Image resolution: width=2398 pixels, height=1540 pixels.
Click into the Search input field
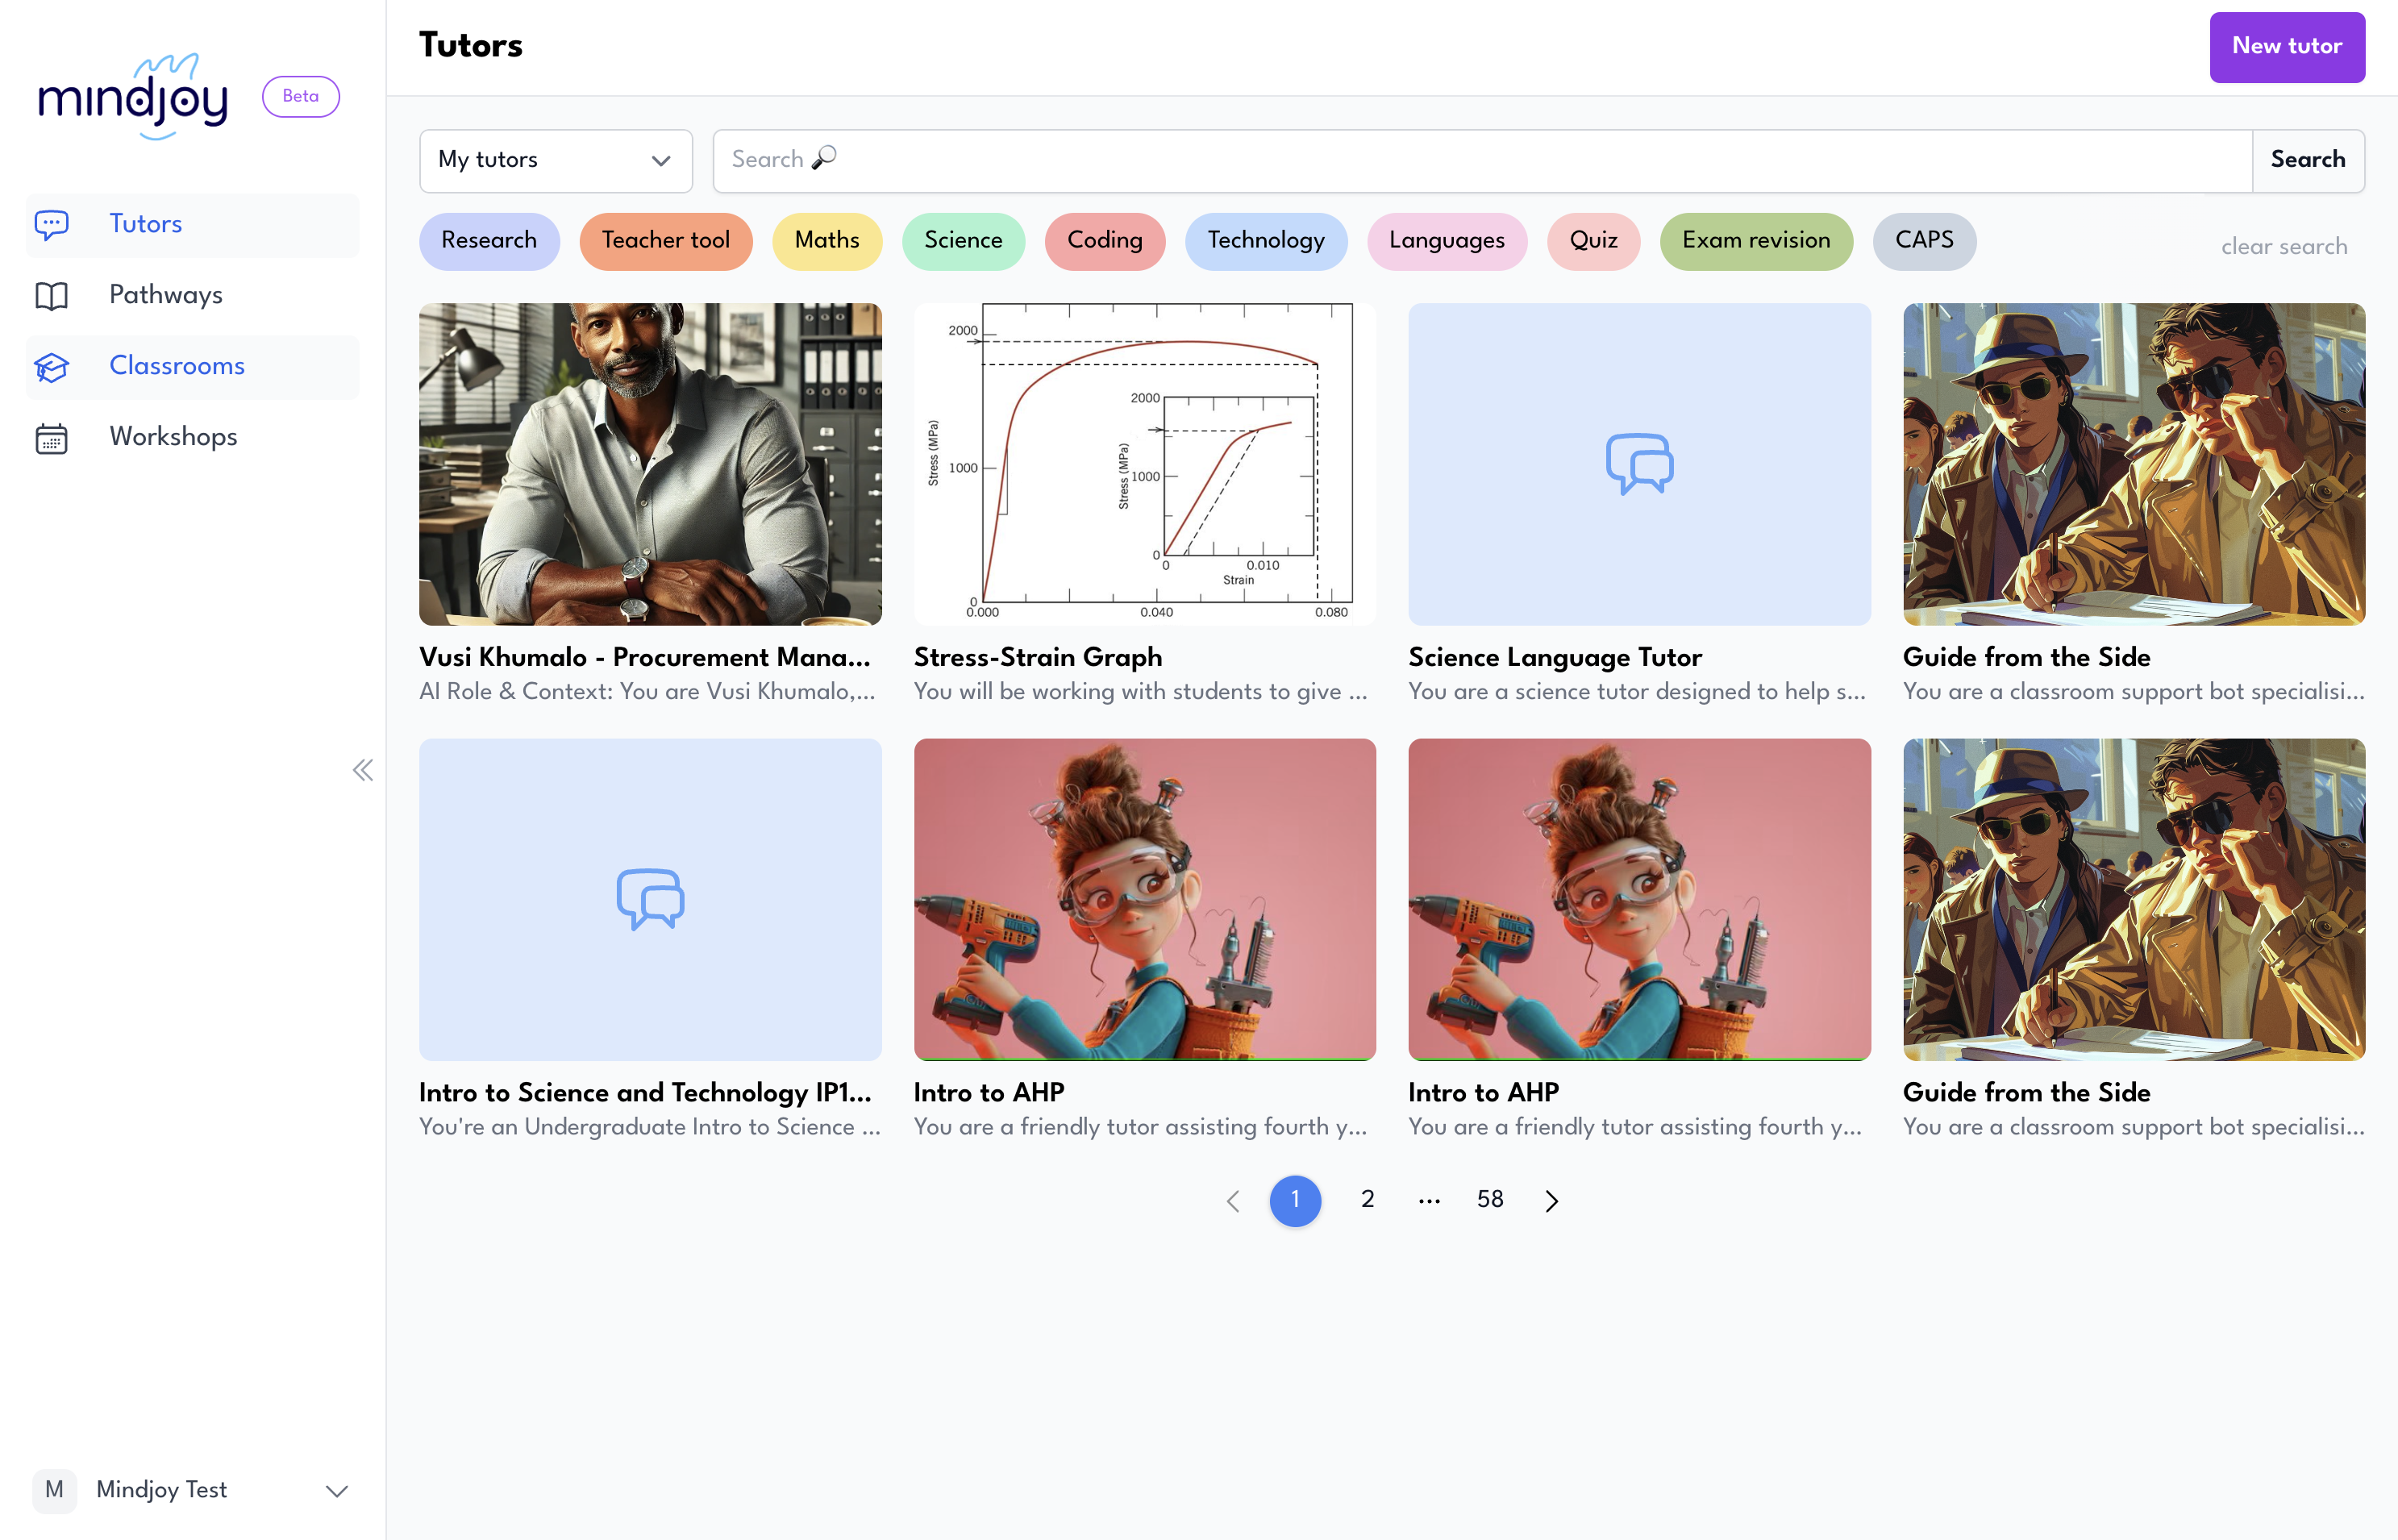tap(1480, 160)
